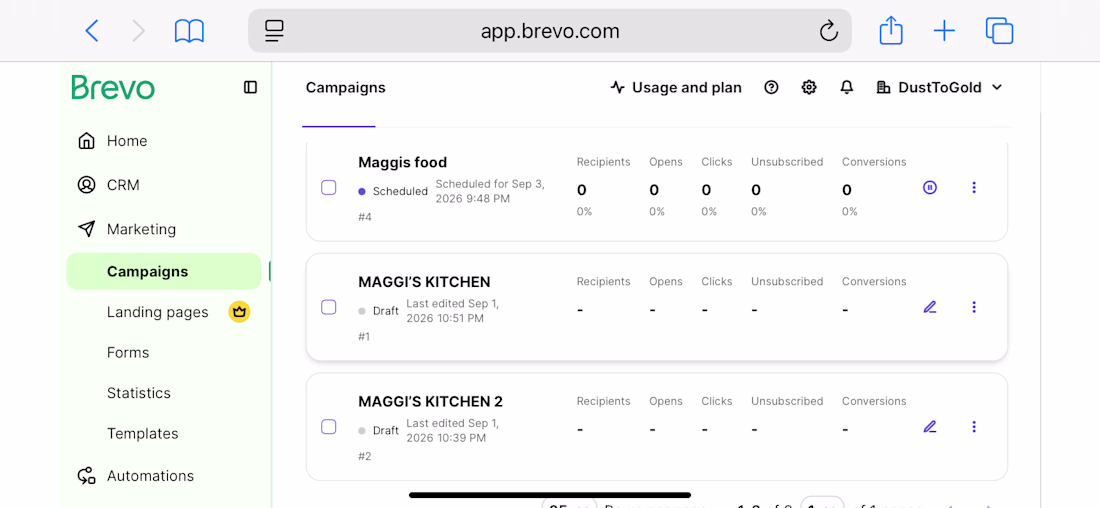This screenshot has height=508, width=1100.
Task: Edit the MAGGI'S KITCHEN draft with pencil icon
Action: click(930, 307)
